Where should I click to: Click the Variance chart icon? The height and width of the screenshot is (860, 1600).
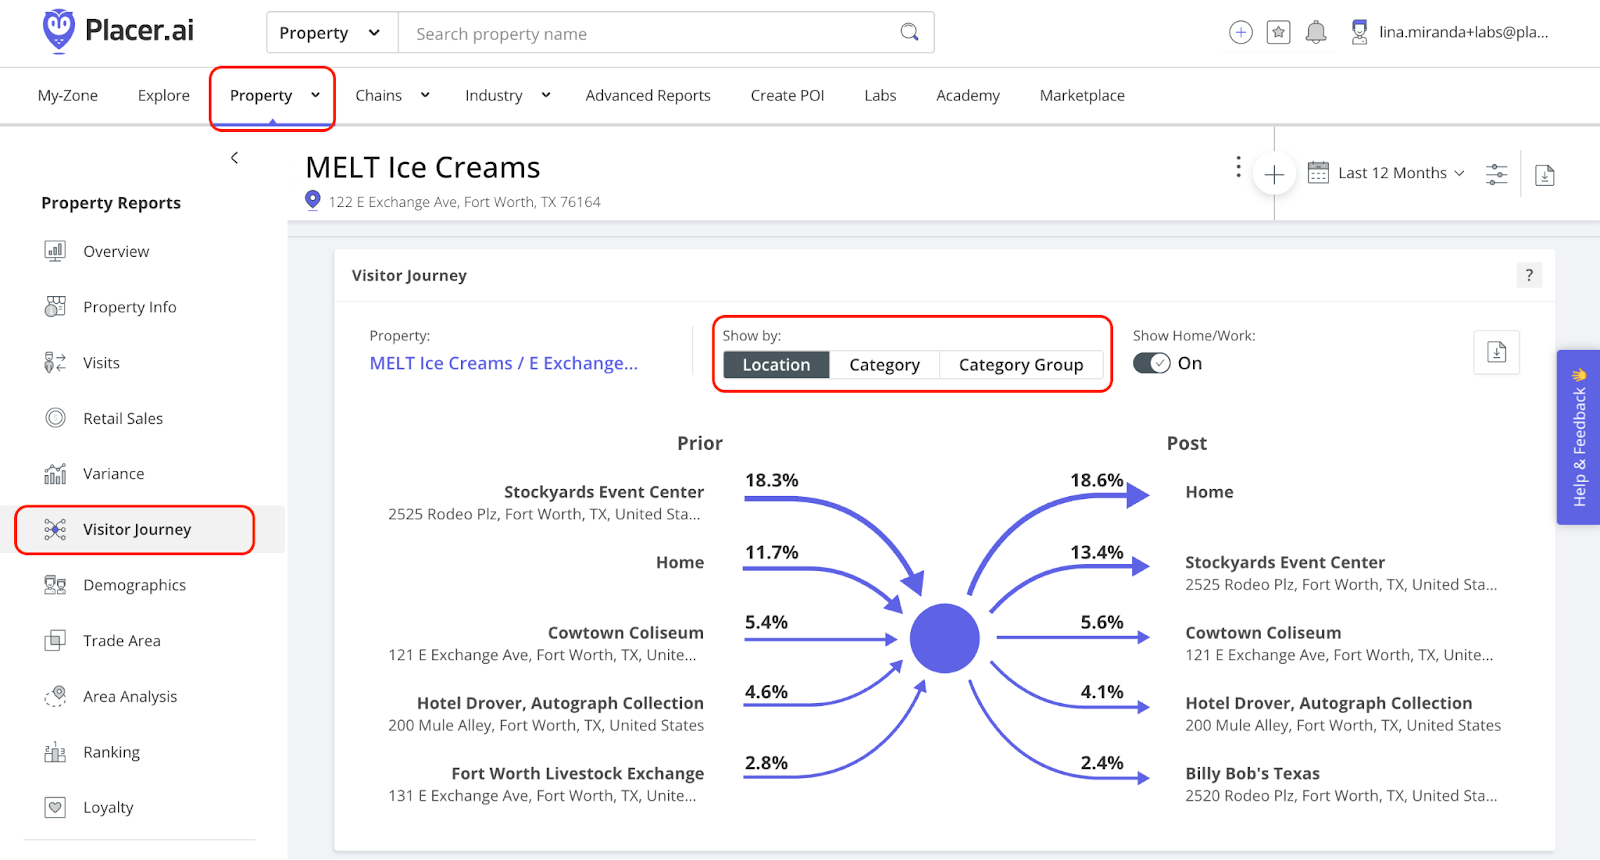(55, 474)
